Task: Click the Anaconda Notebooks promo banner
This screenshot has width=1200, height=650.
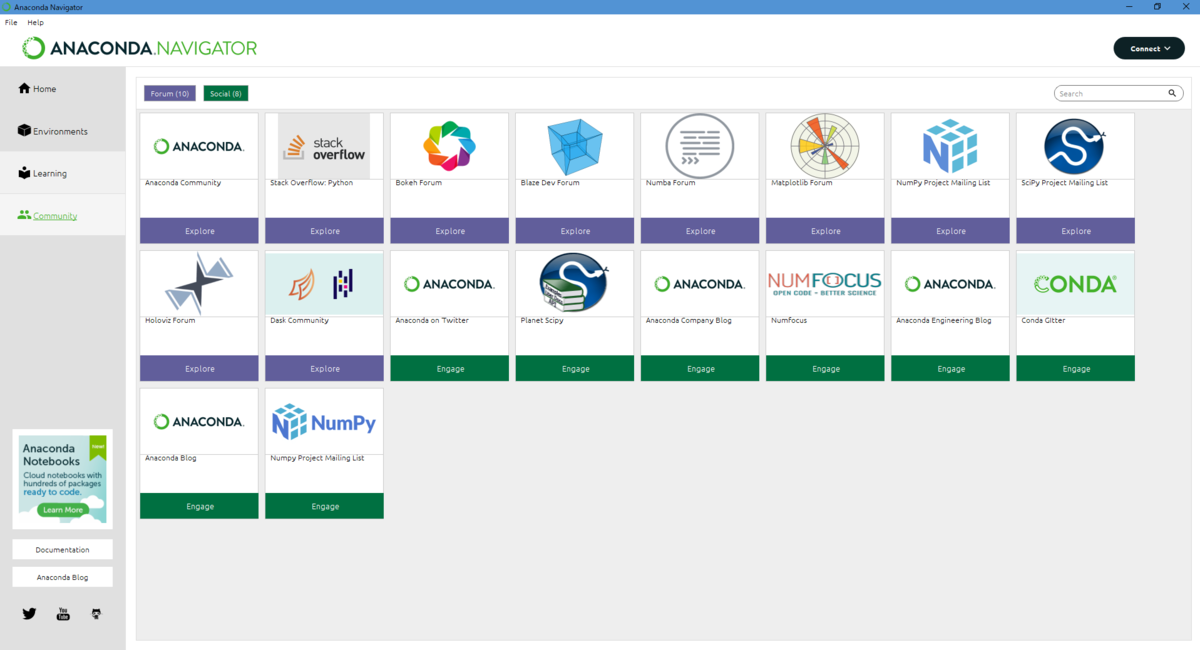Action: pos(62,479)
